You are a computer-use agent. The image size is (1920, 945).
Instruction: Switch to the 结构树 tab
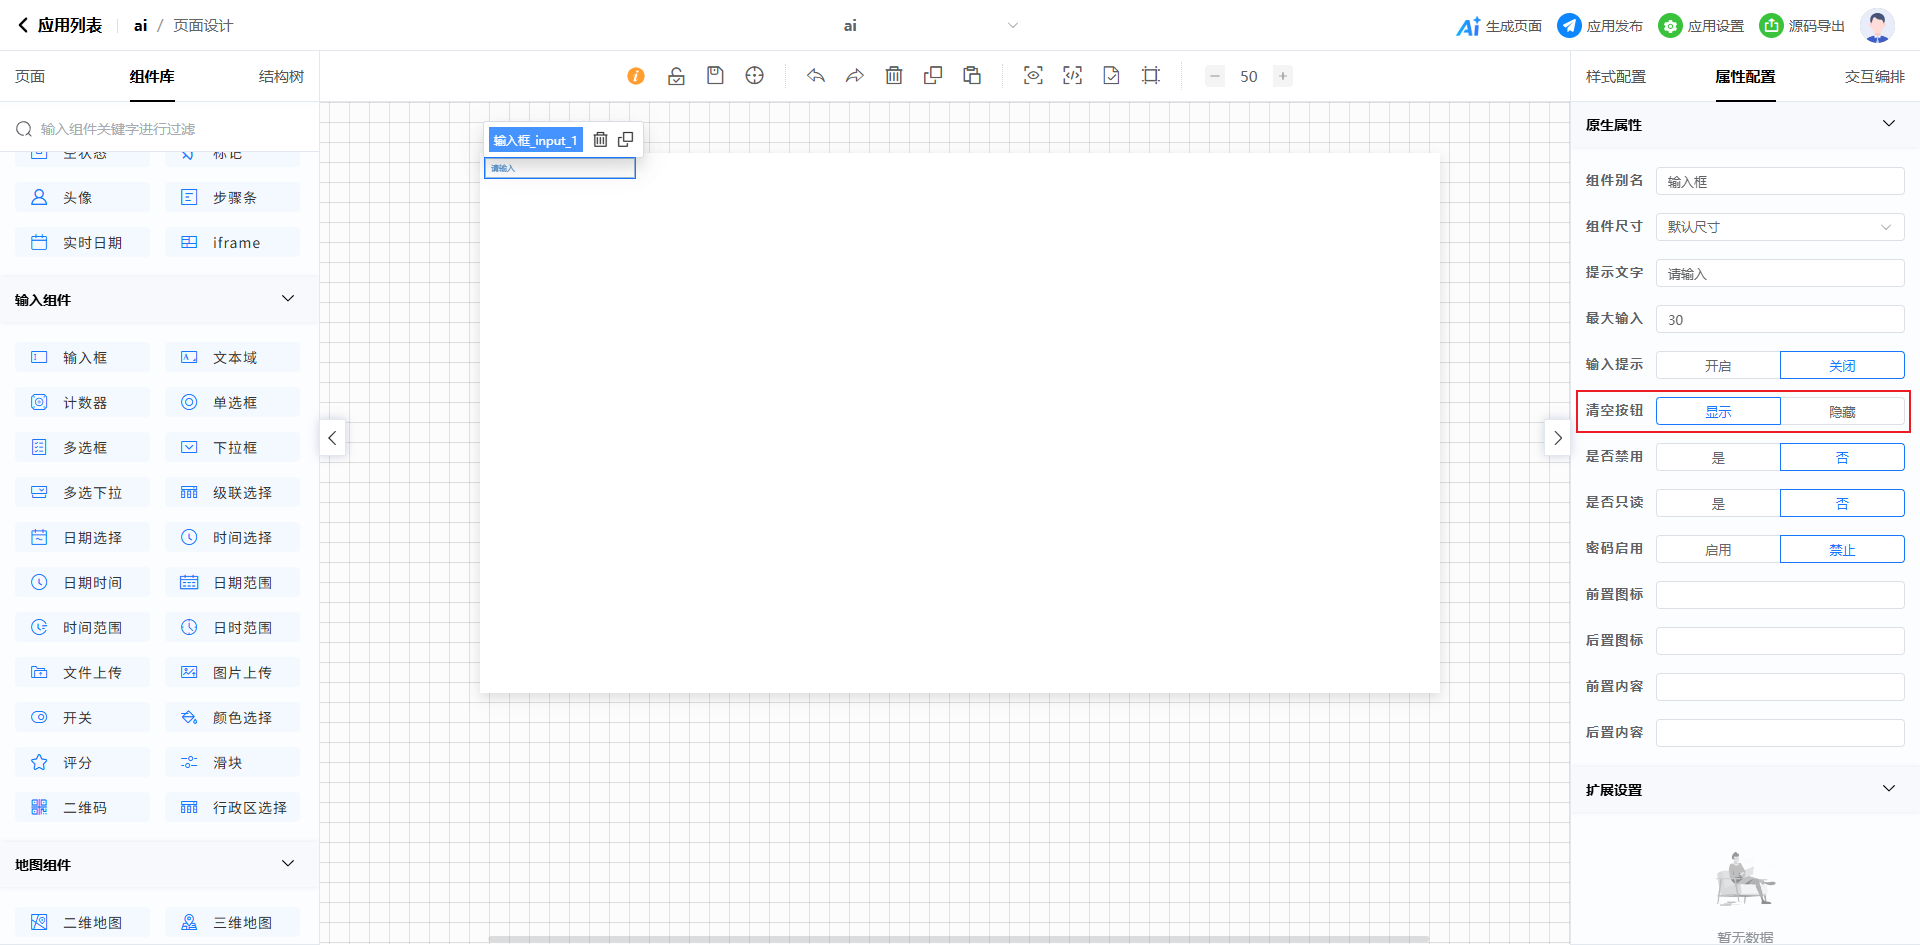click(x=281, y=77)
